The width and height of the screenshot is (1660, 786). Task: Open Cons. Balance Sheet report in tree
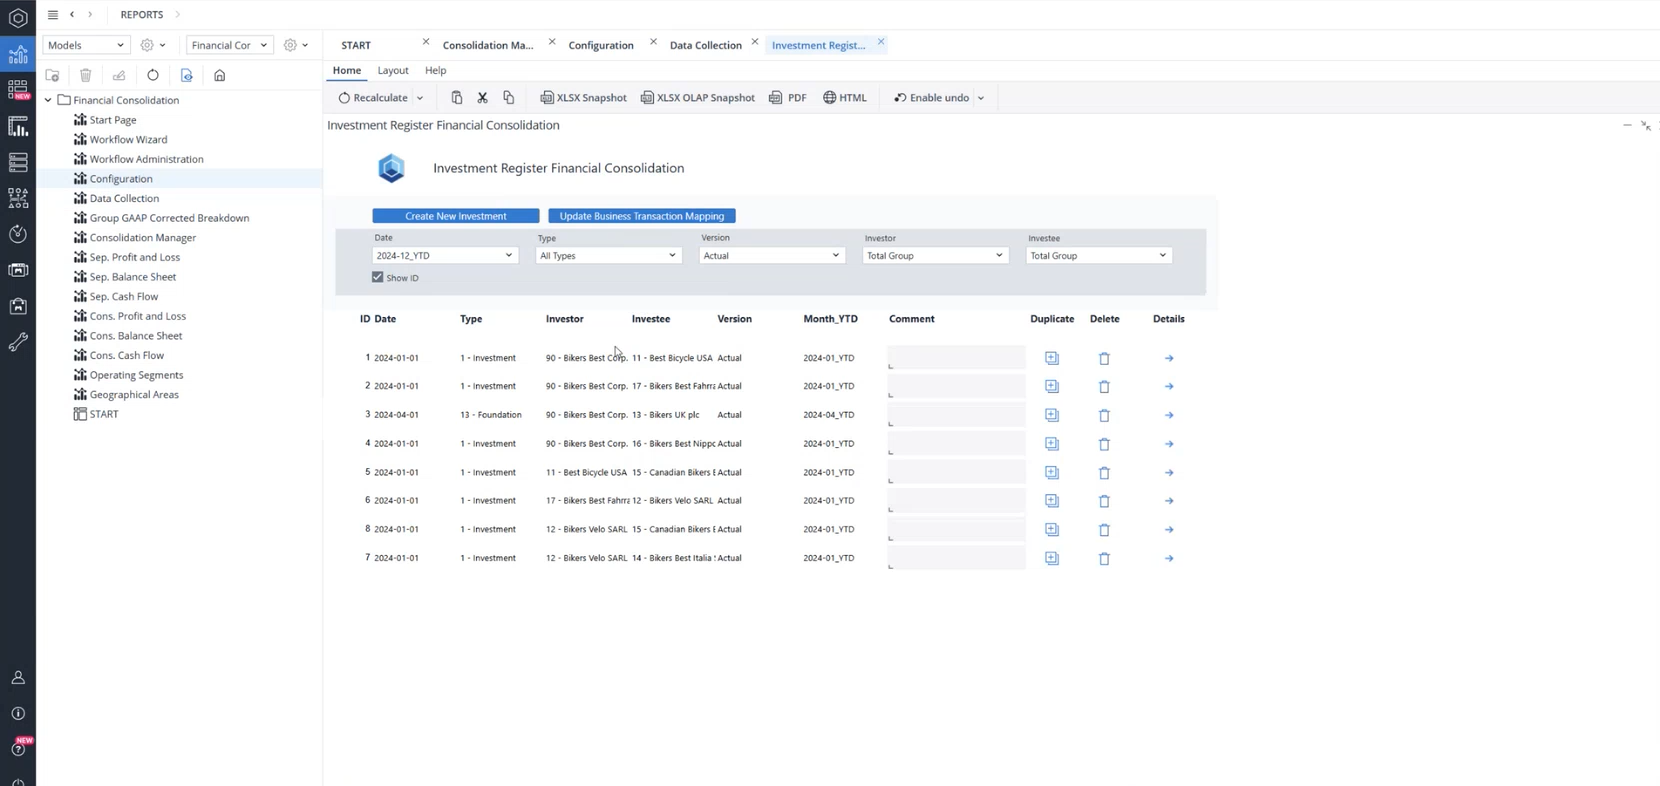click(x=136, y=336)
